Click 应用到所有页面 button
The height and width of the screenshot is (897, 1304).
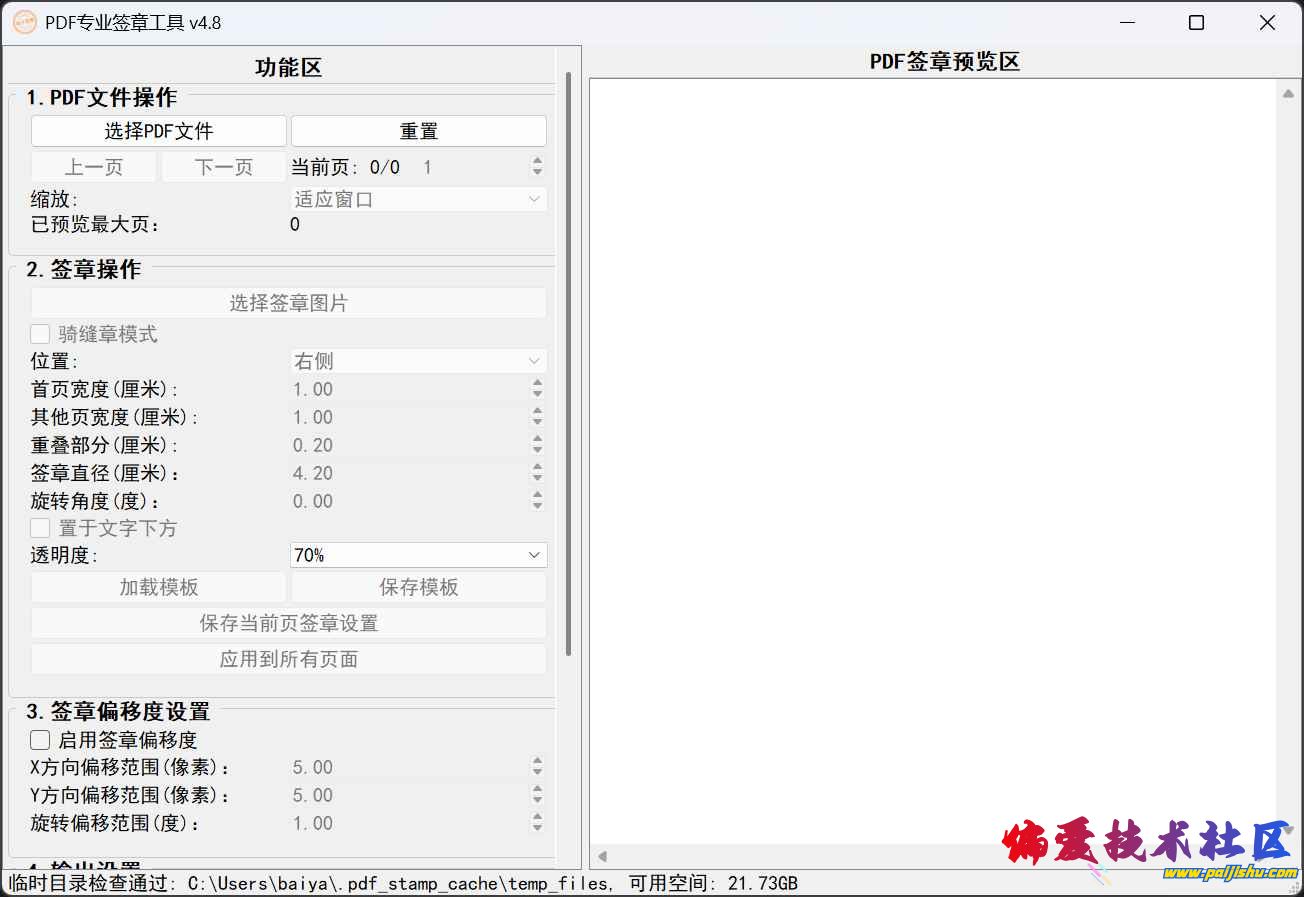click(x=288, y=659)
